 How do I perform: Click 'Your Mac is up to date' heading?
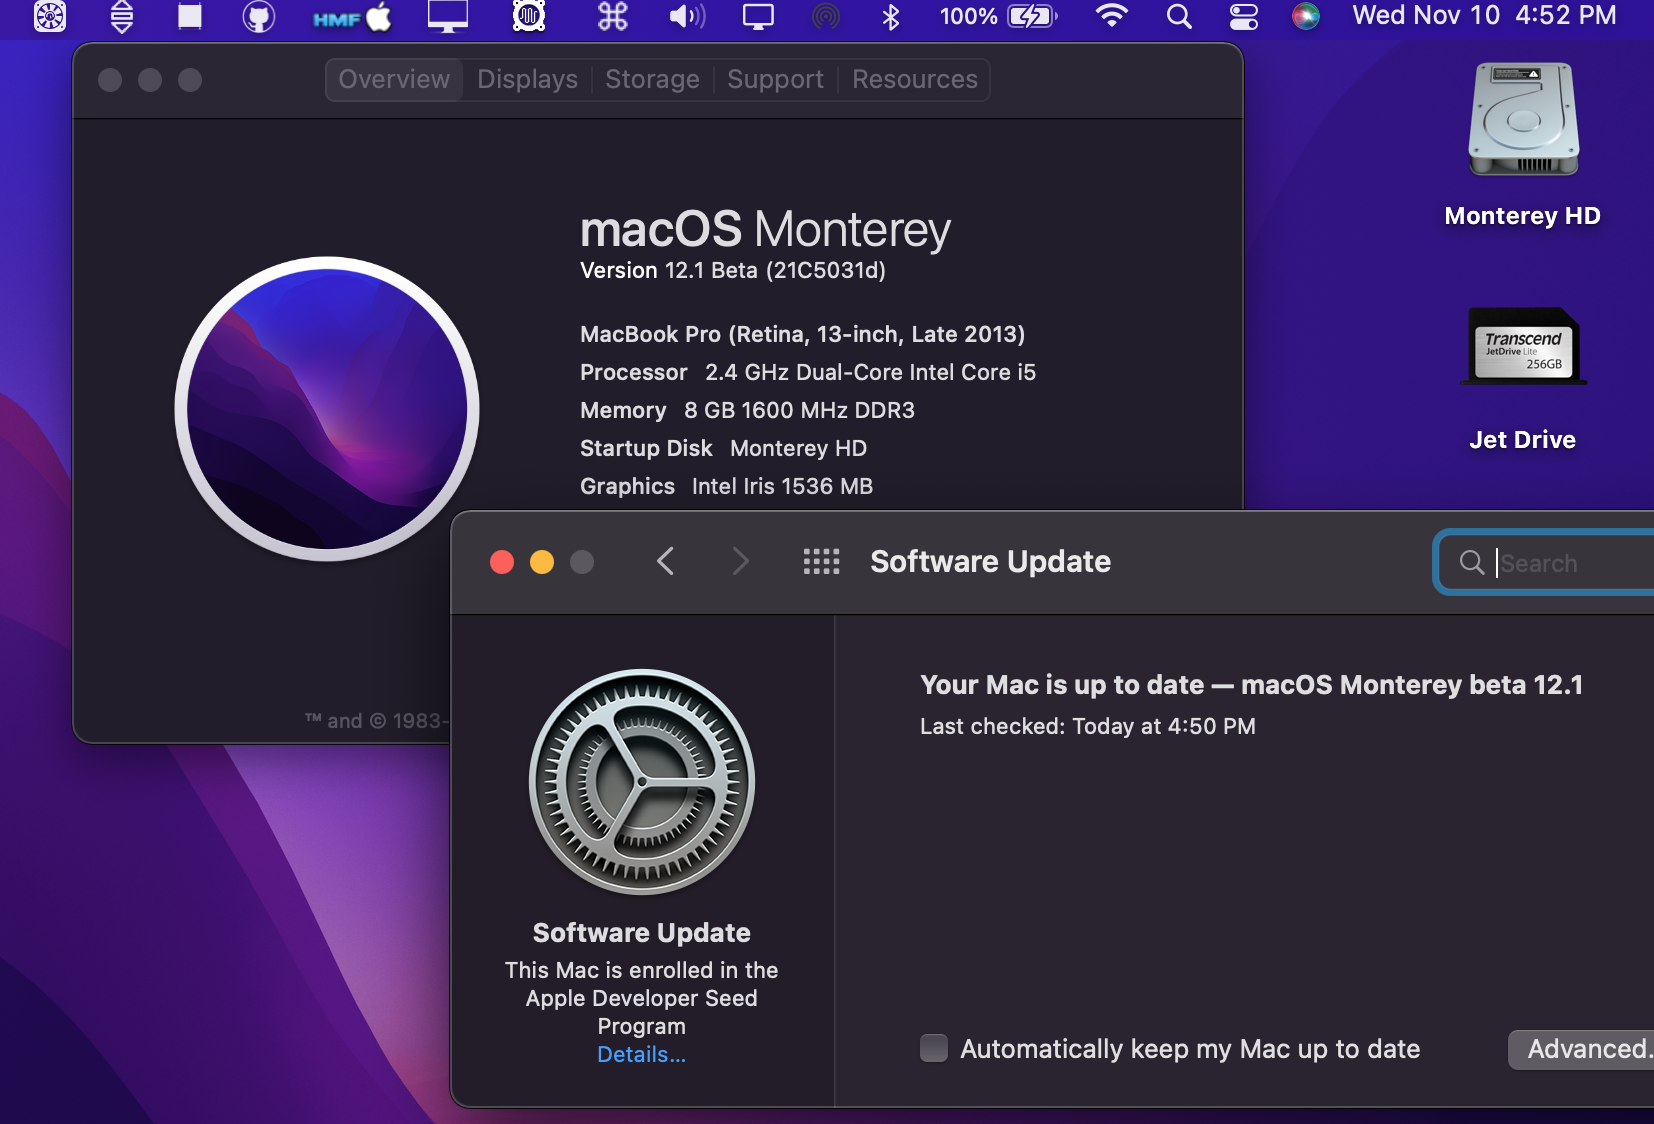point(1251,685)
